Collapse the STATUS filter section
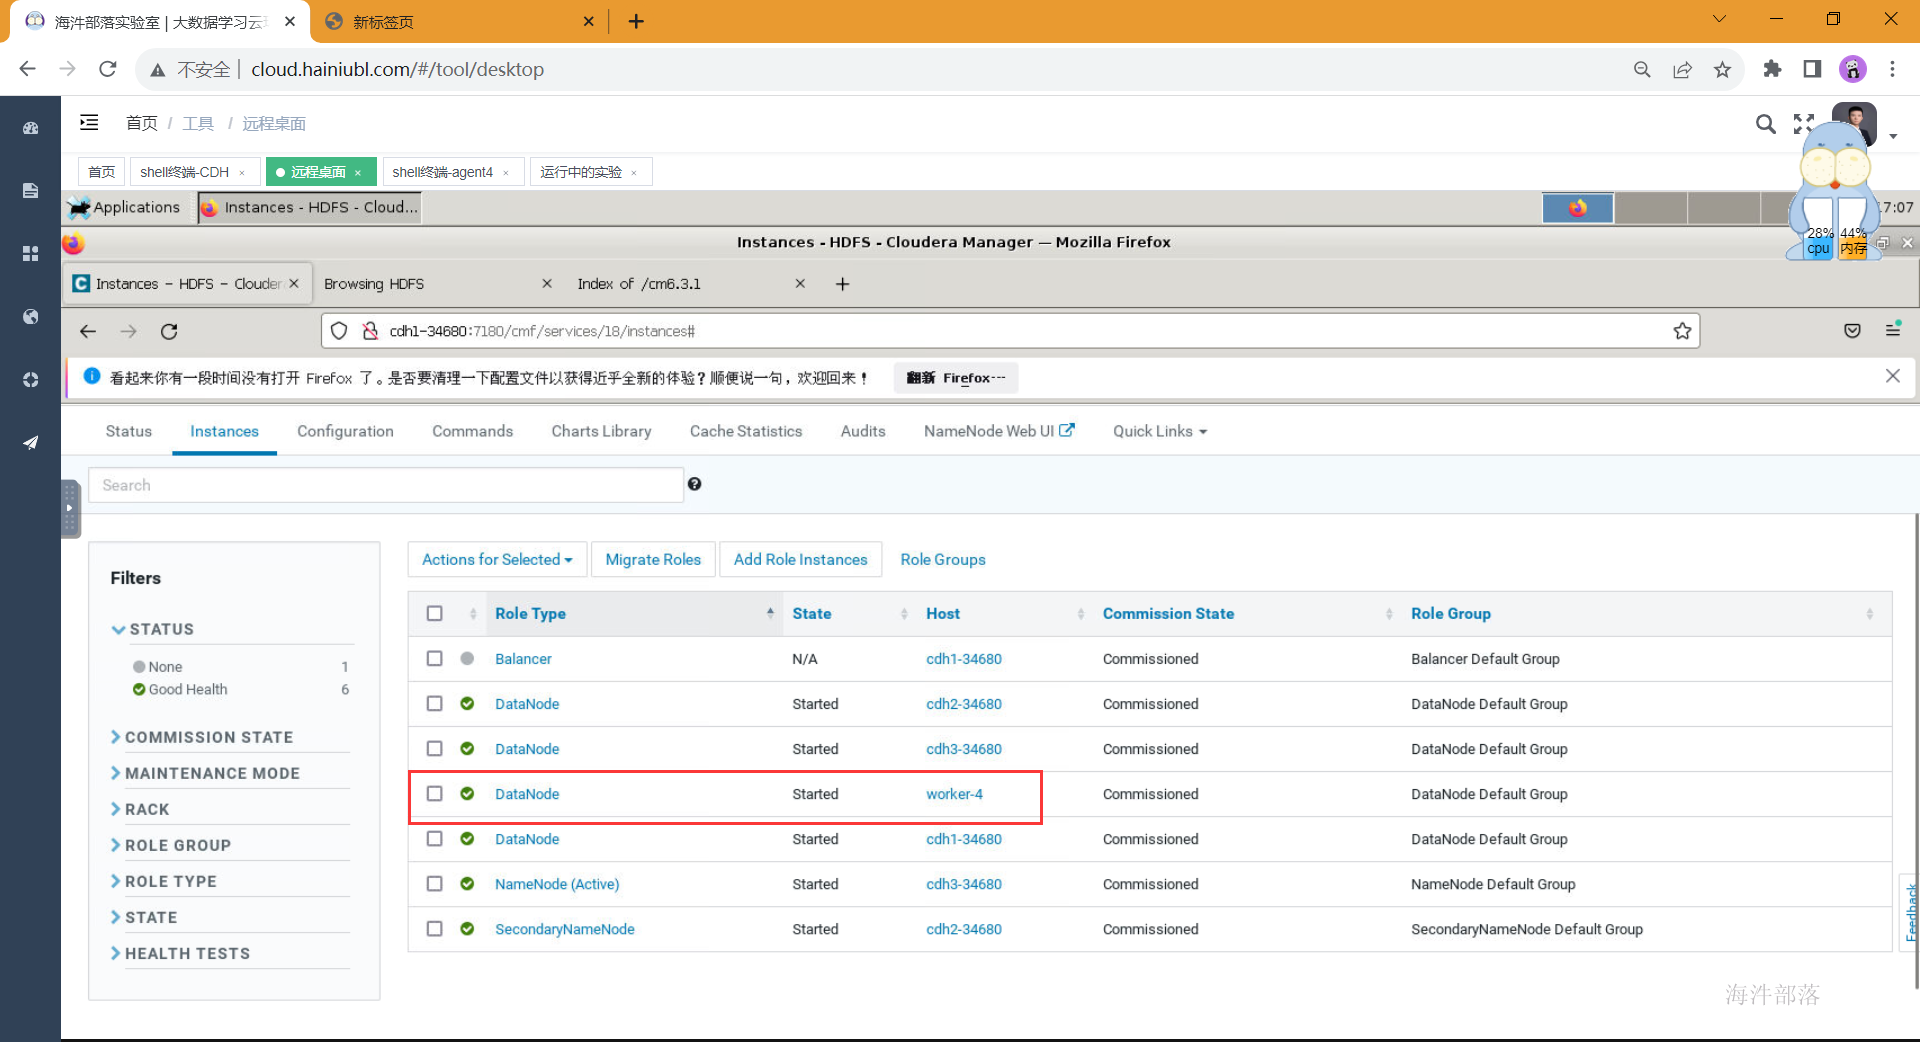 click(154, 629)
